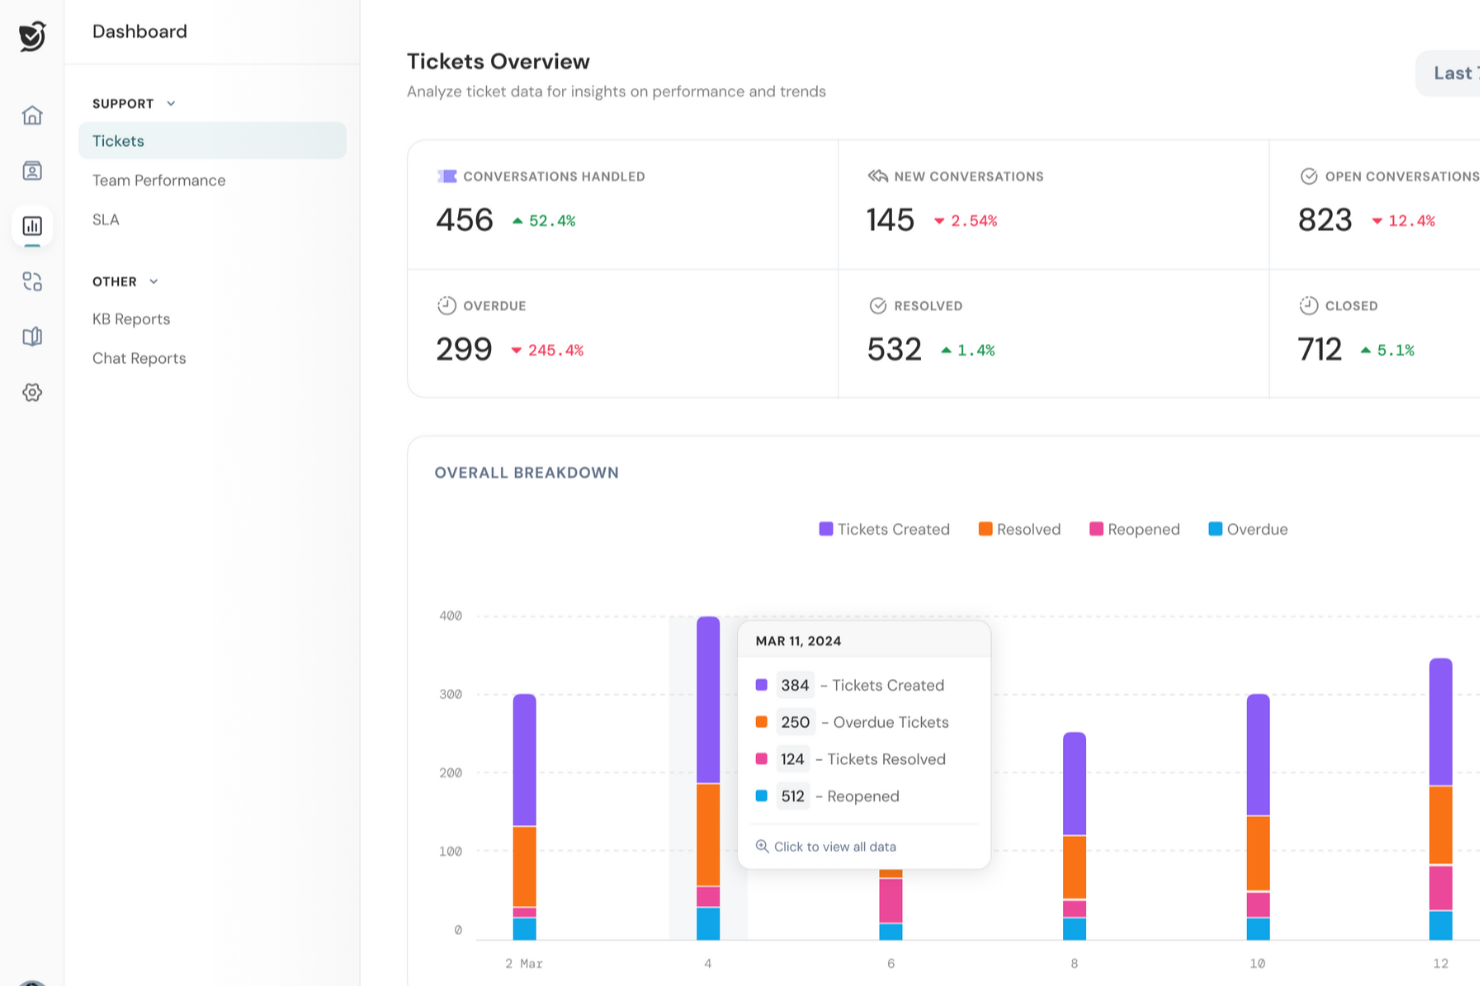Collapse the SUPPORT section chevron
This screenshot has width=1480, height=986.
tap(170, 103)
